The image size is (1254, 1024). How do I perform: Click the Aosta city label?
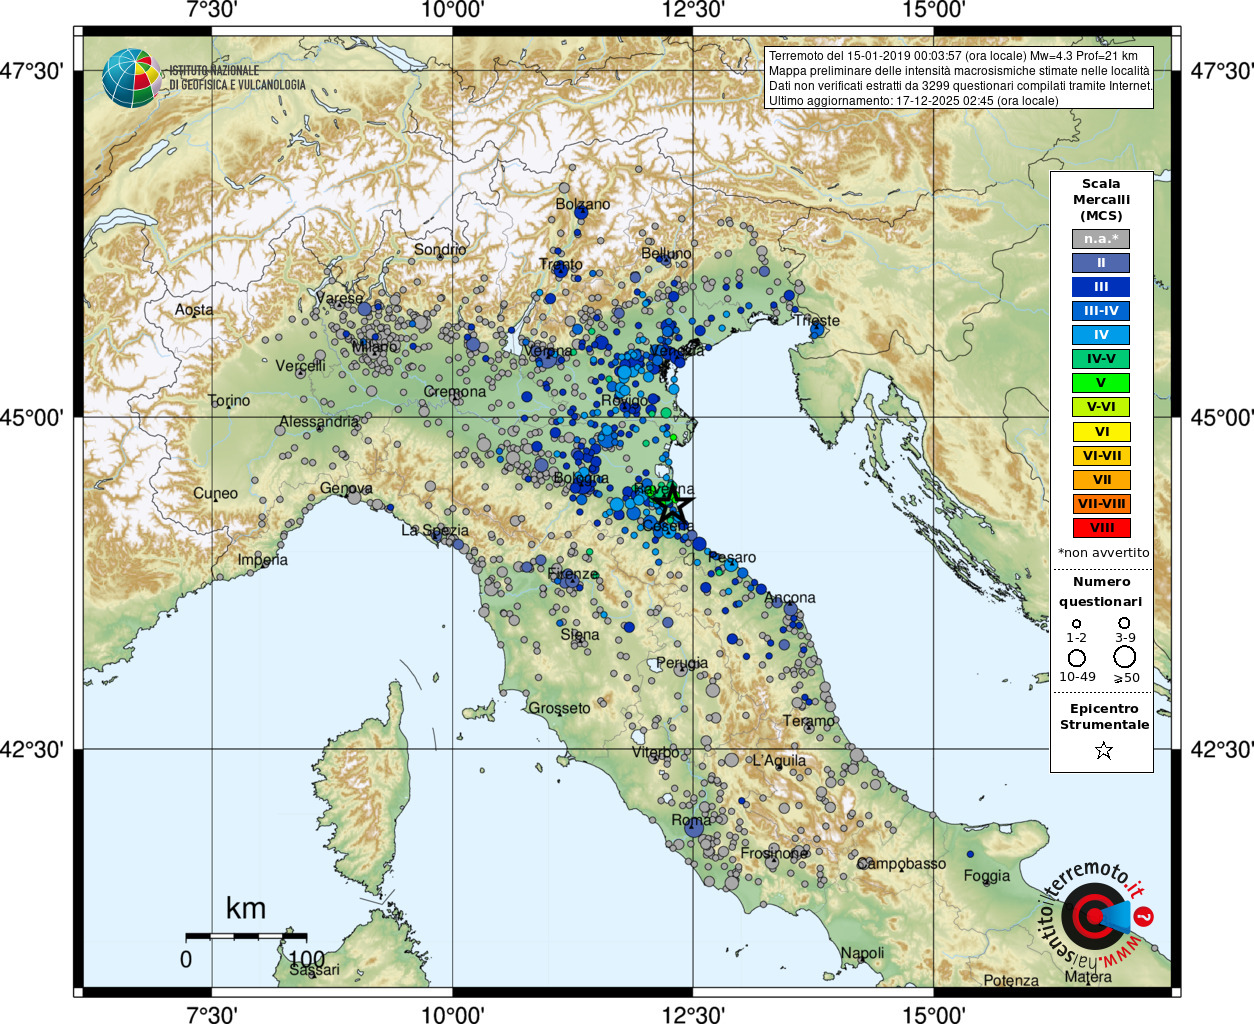(x=194, y=309)
